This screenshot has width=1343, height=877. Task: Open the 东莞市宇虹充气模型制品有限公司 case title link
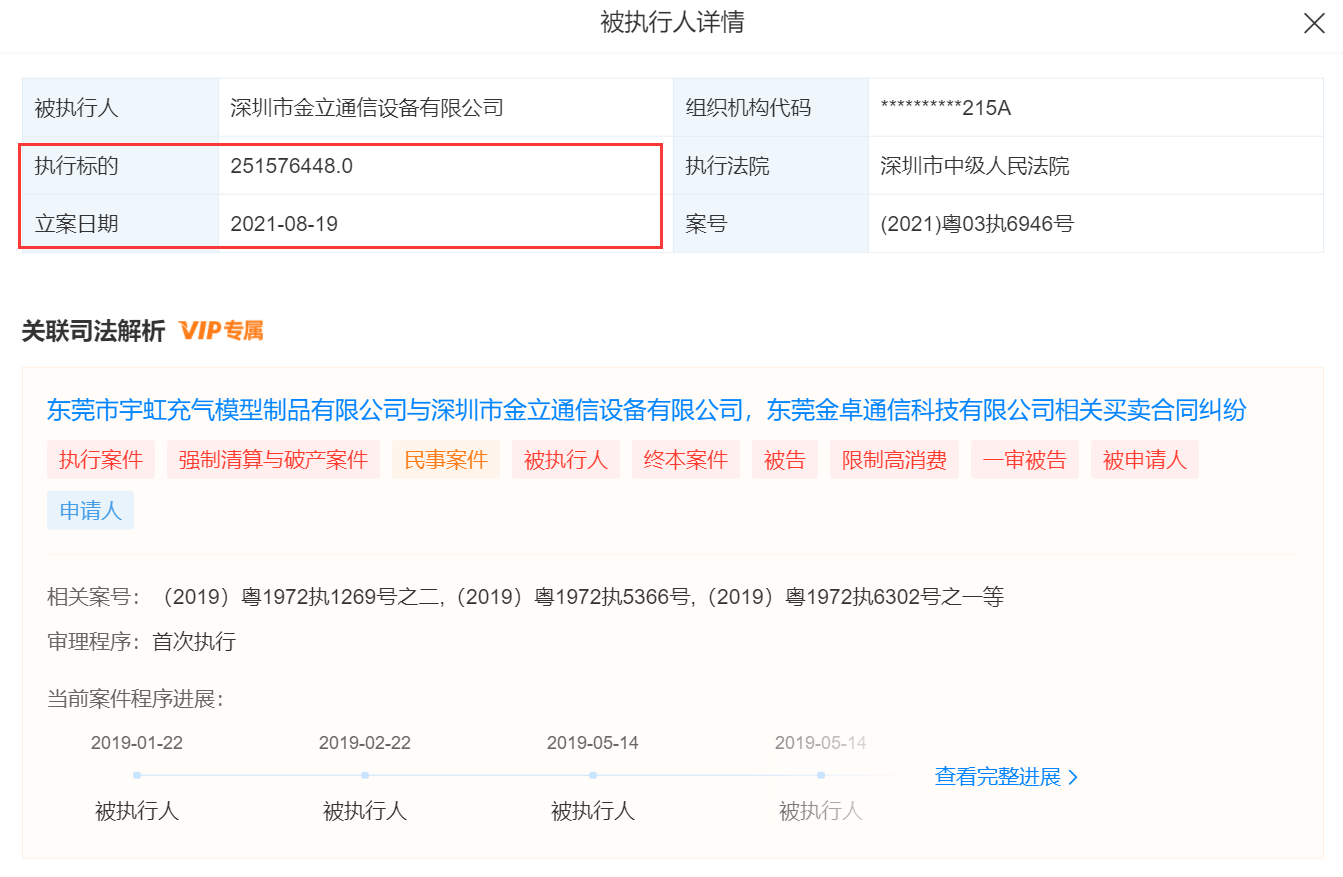pyautogui.click(x=646, y=409)
